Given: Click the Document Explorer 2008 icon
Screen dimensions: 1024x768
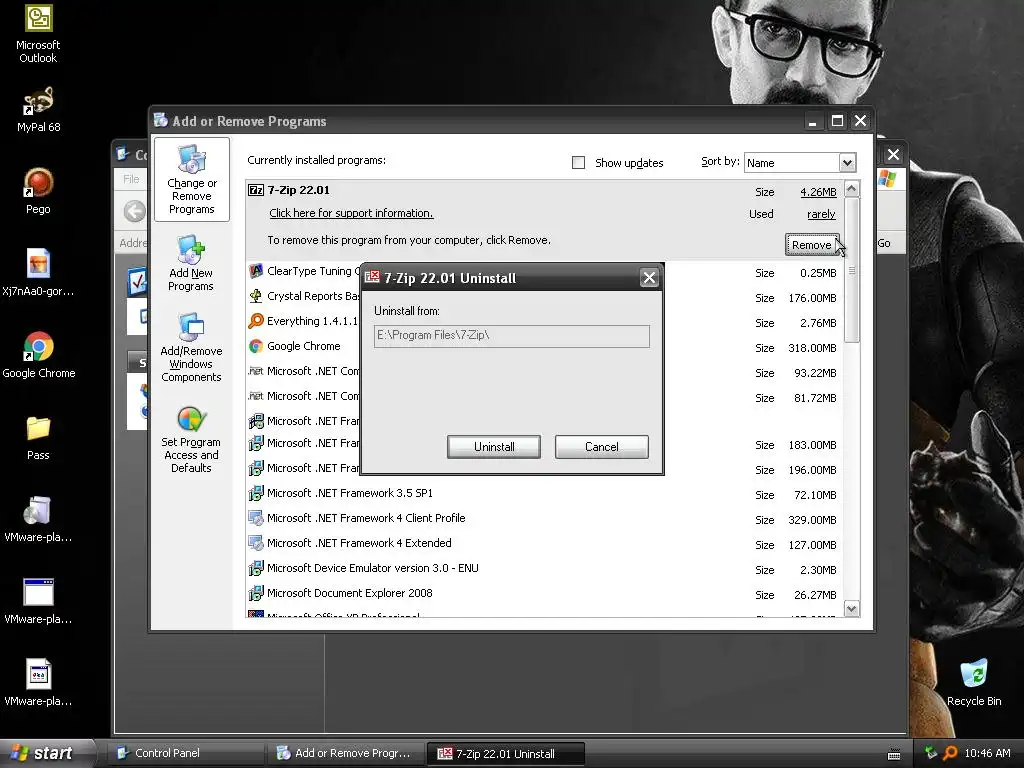Looking at the screenshot, I should click(x=256, y=593).
